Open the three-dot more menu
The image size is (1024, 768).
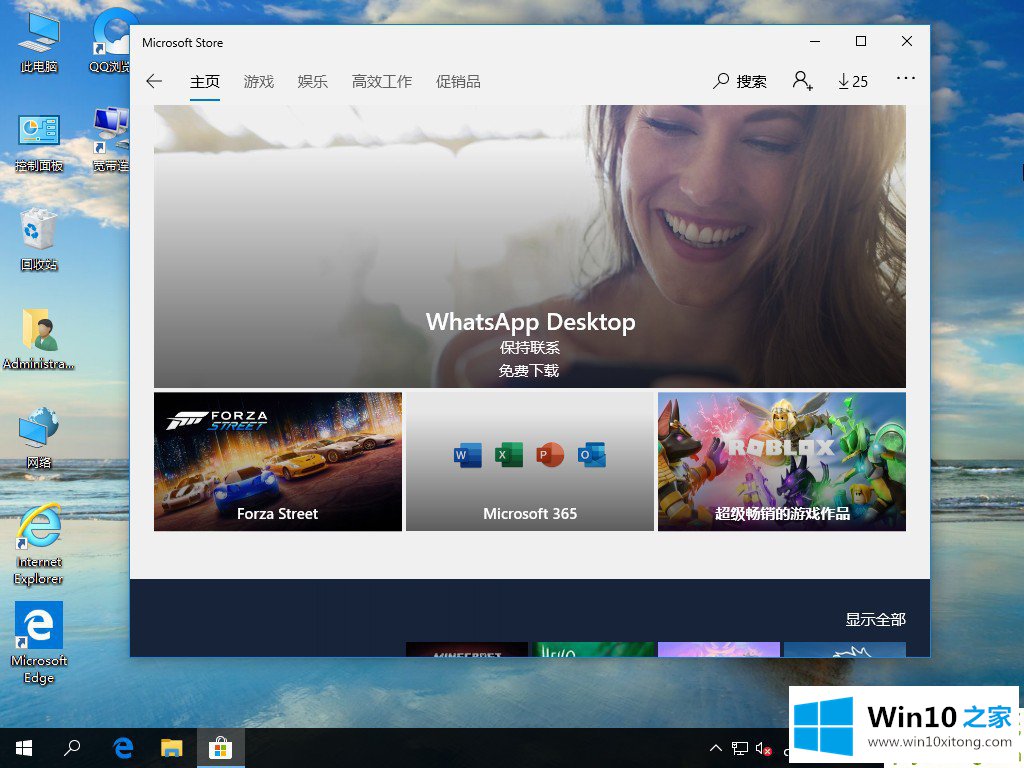[x=906, y=78]
